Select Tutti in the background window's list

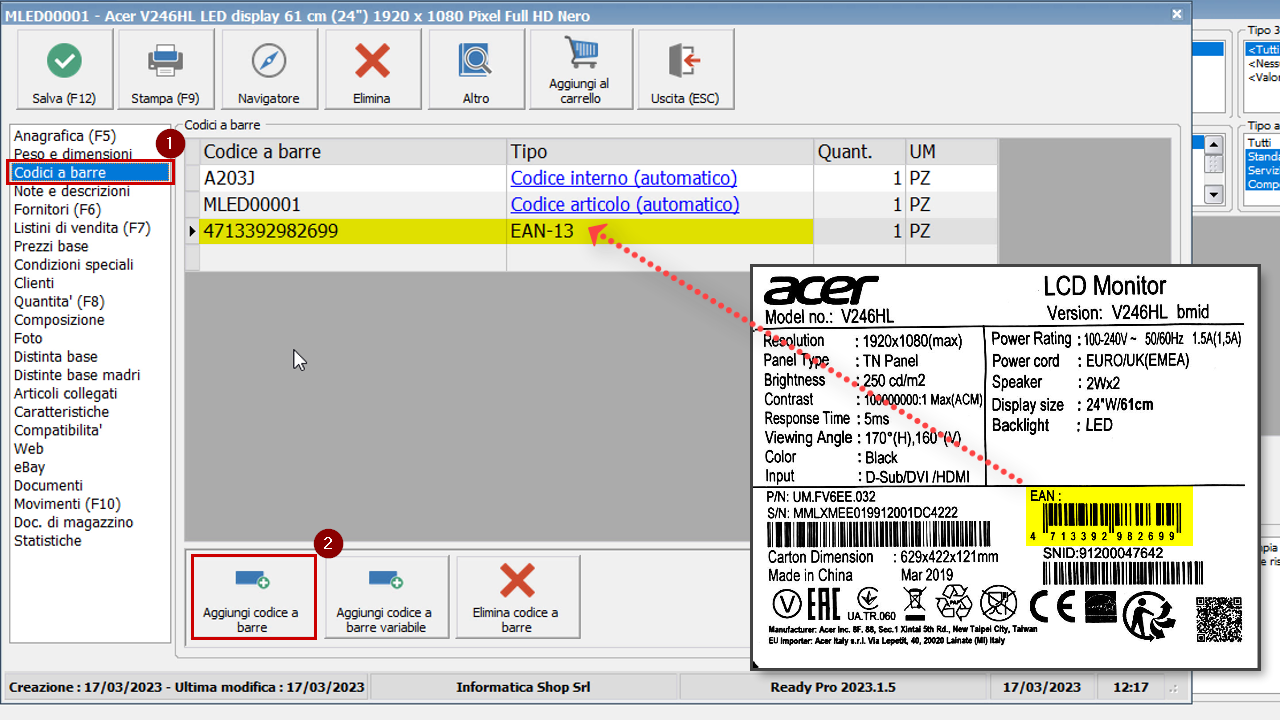1260,143
